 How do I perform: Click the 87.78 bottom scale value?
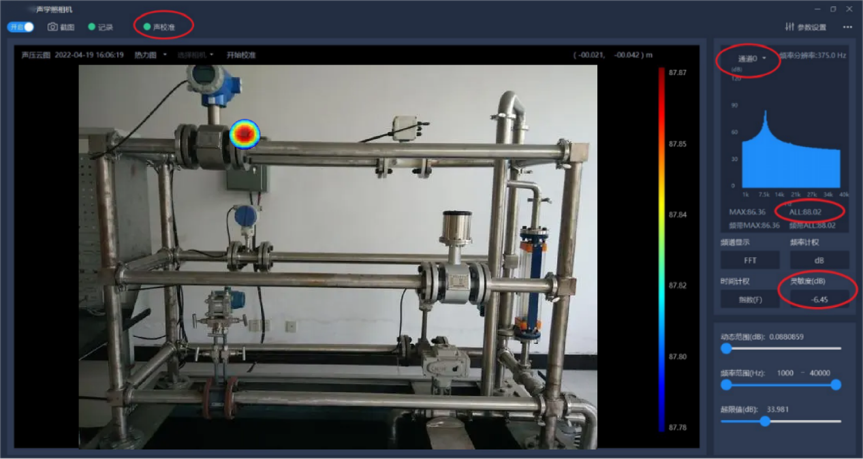click(x=678, y=428)
